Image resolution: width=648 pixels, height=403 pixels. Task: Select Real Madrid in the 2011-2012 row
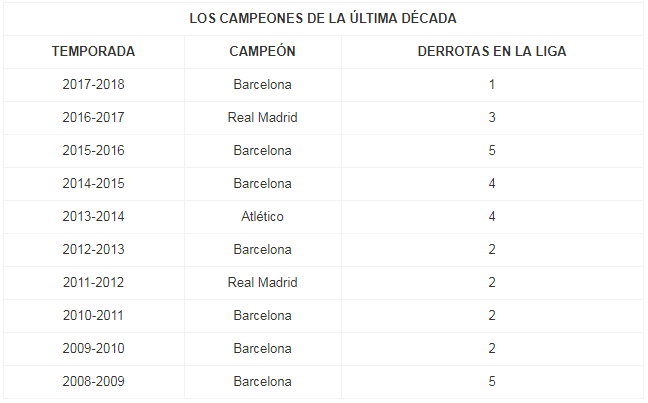[x=262, y=282]
